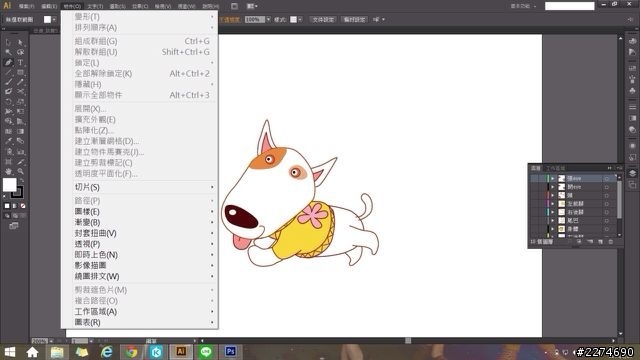Select the Line Segment tool
The image size is (640, 360).
point(8,72)
